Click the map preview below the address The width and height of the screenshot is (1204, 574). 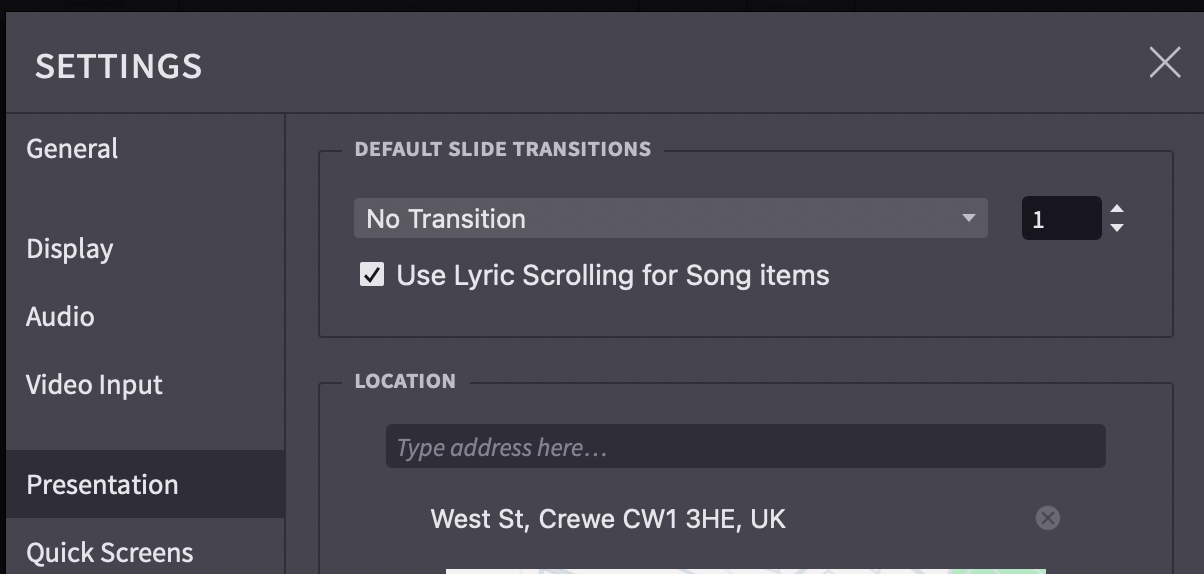(x=745, y=570)
